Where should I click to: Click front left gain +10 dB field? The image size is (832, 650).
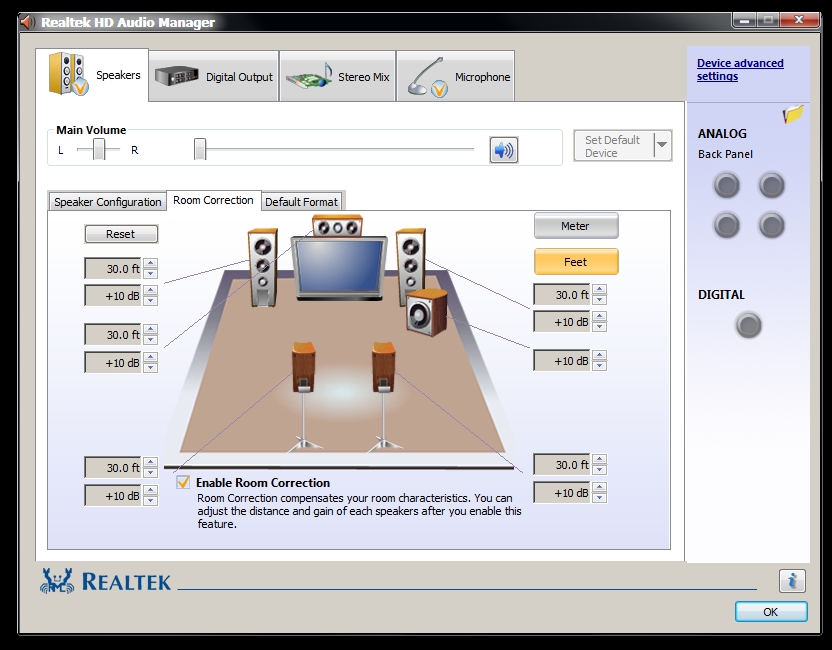pyautogui.click(x=113, y=296)
